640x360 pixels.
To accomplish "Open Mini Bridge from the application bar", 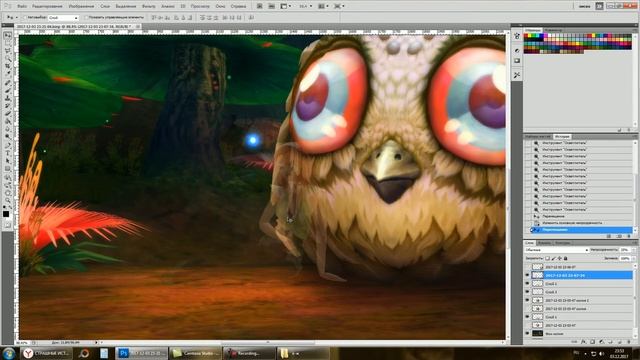I will click(271, 6).
